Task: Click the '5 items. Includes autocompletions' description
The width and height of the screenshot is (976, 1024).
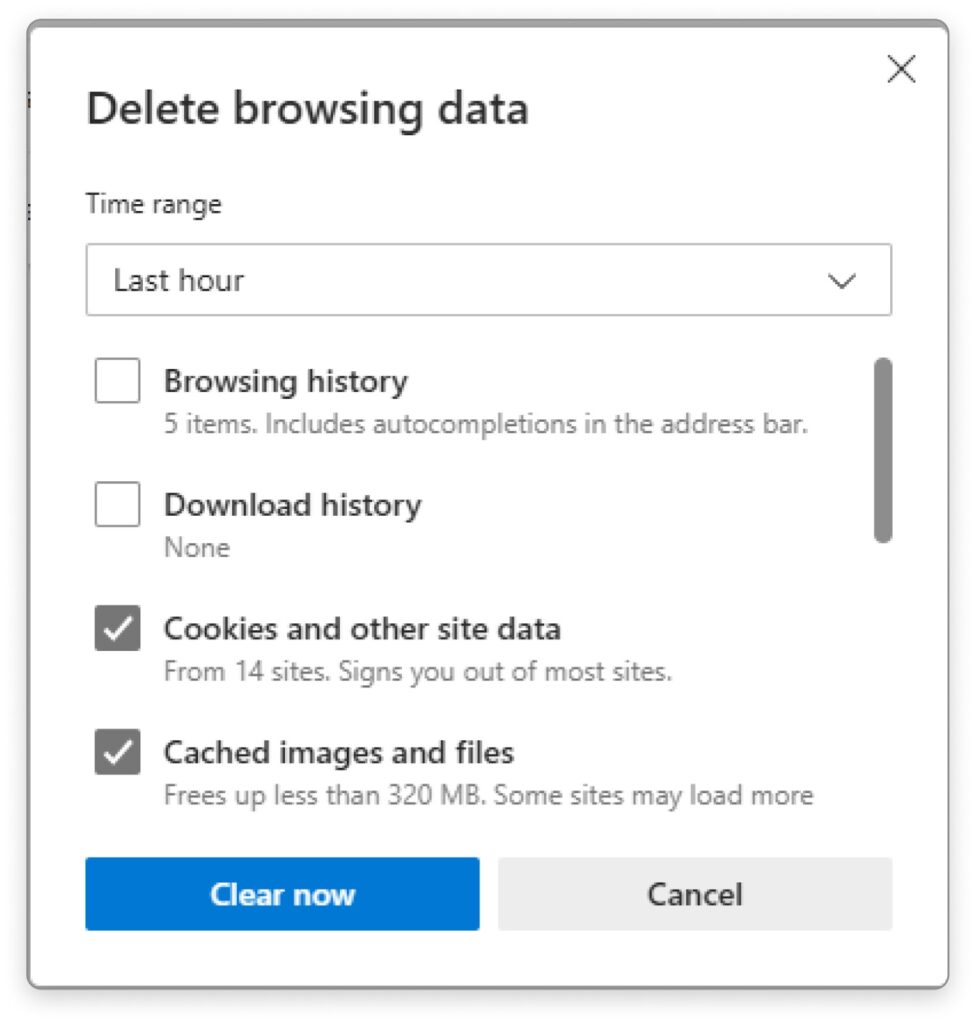Action: [x=486, y=424]
